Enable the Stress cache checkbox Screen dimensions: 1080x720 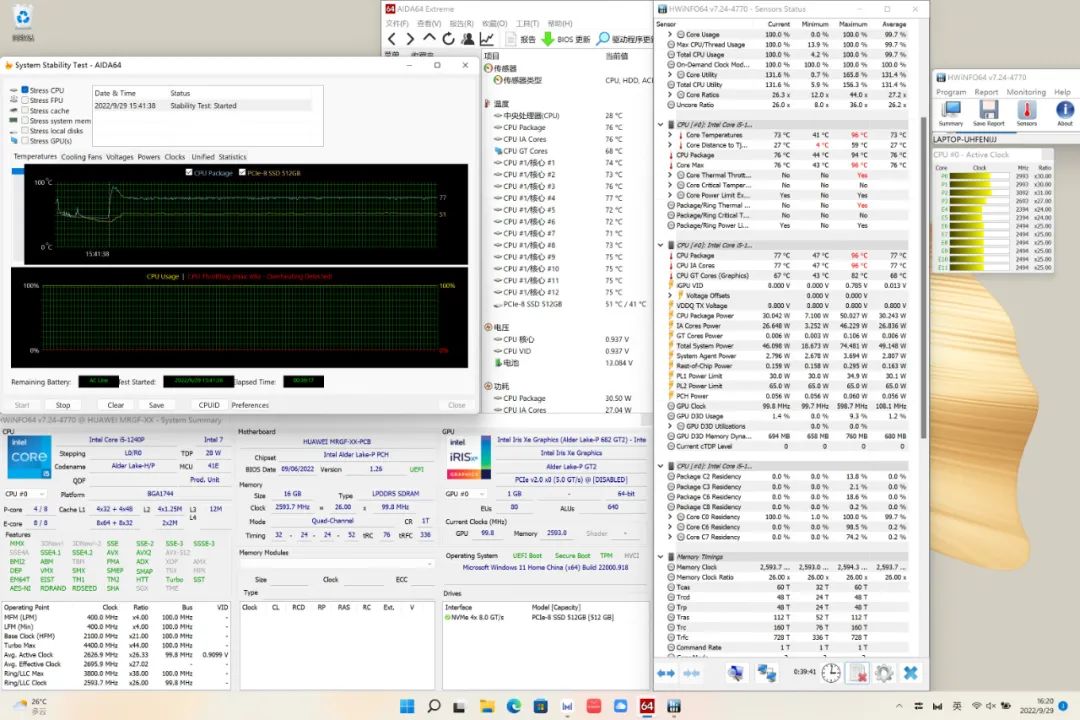point(25,110)
